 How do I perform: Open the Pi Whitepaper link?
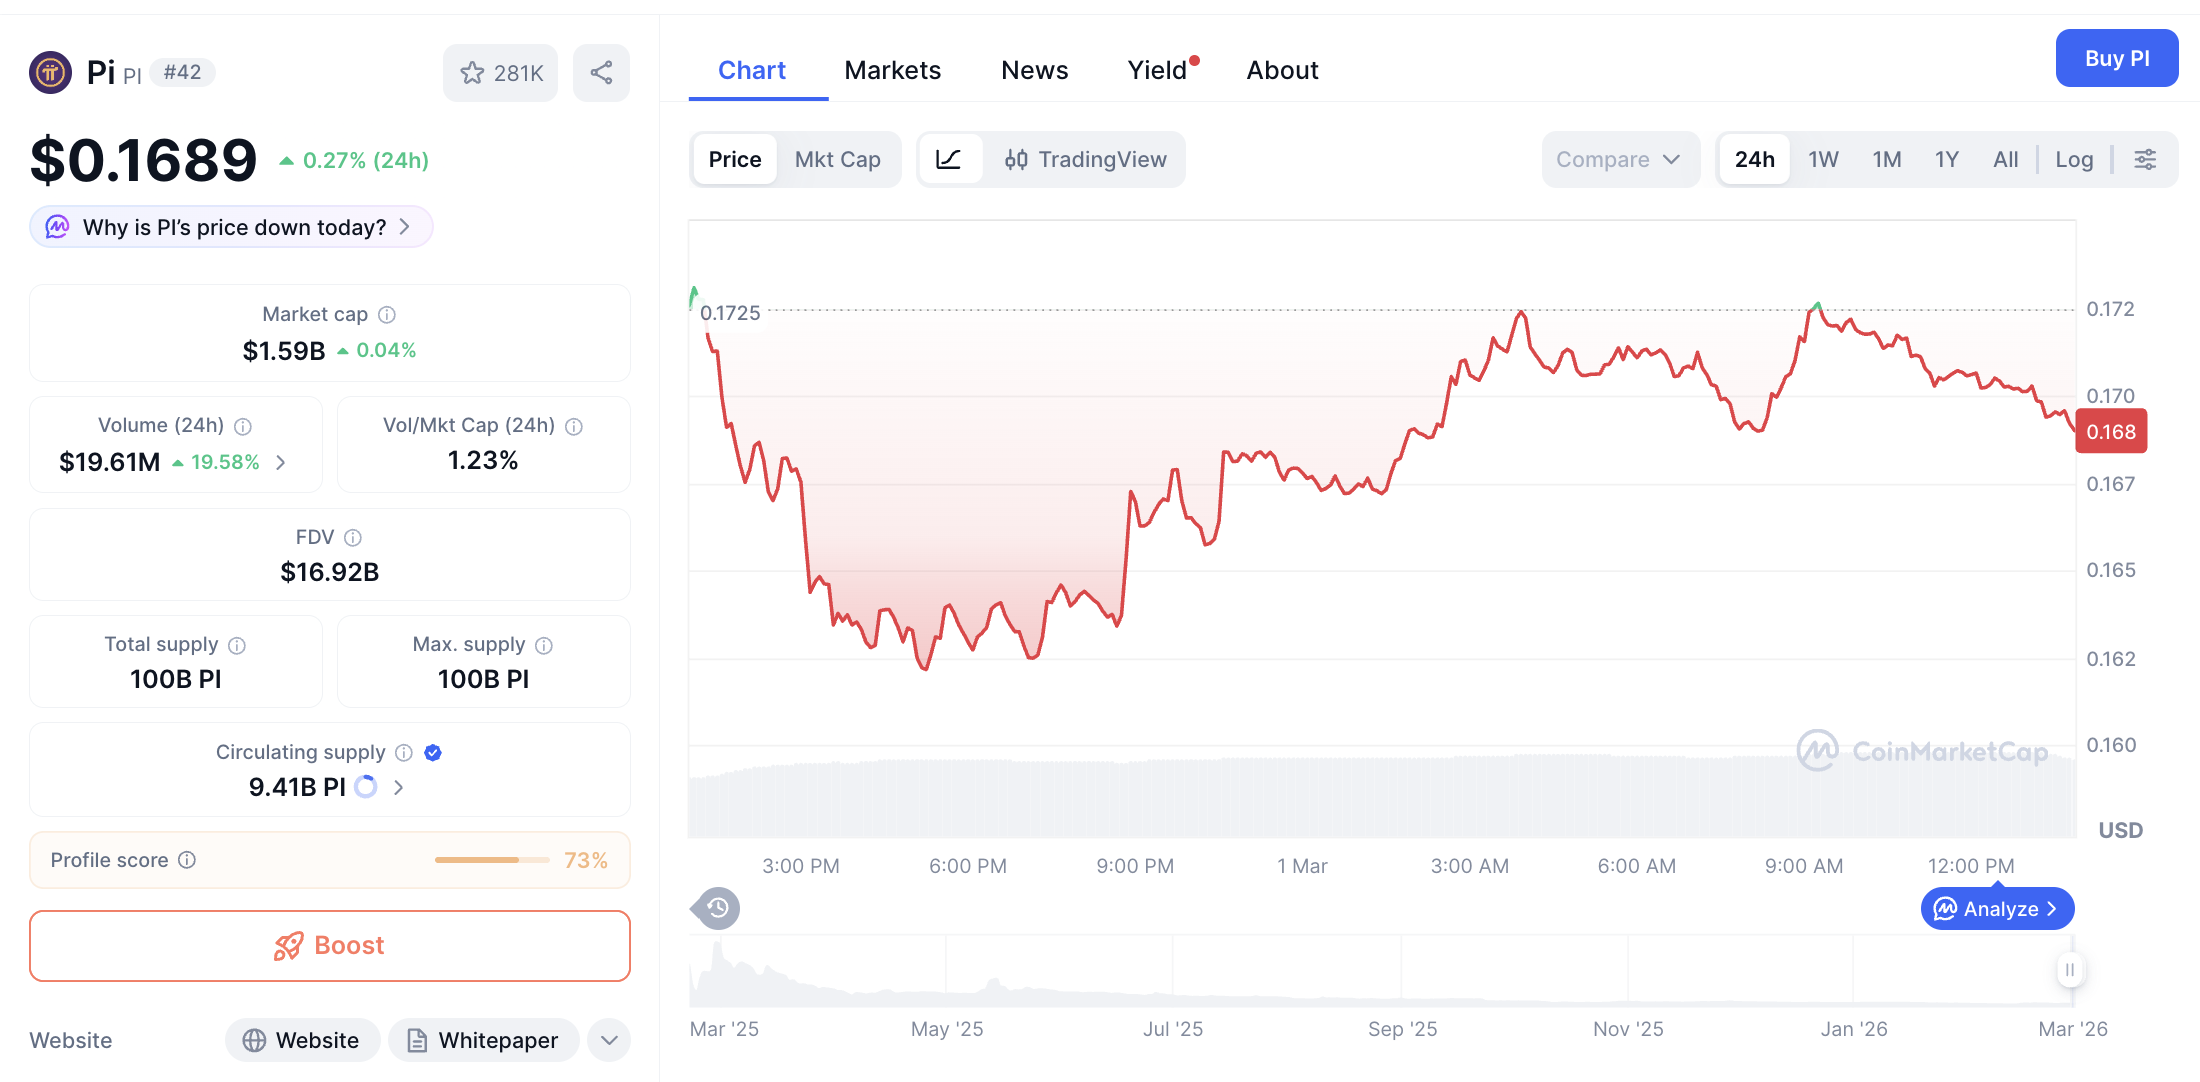click(x=483, y=1040)
